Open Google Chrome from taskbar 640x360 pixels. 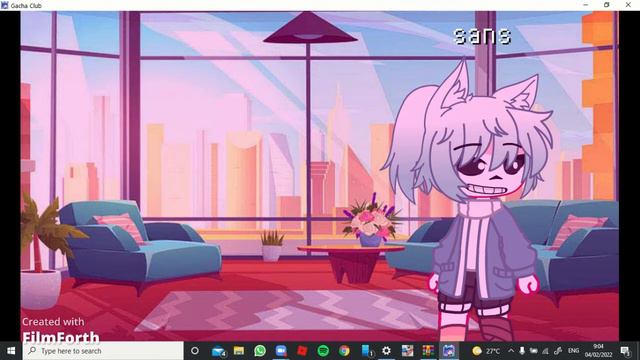click(344, 351)
